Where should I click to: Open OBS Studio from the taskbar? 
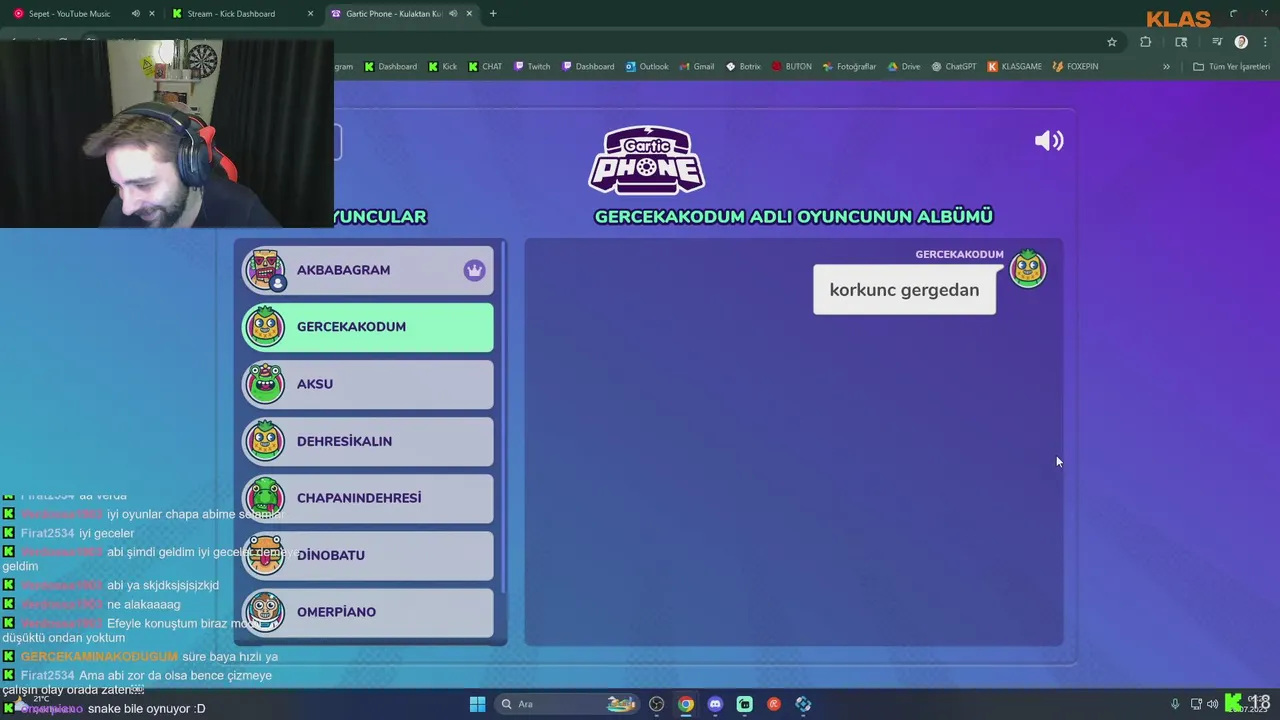[656, 704]
